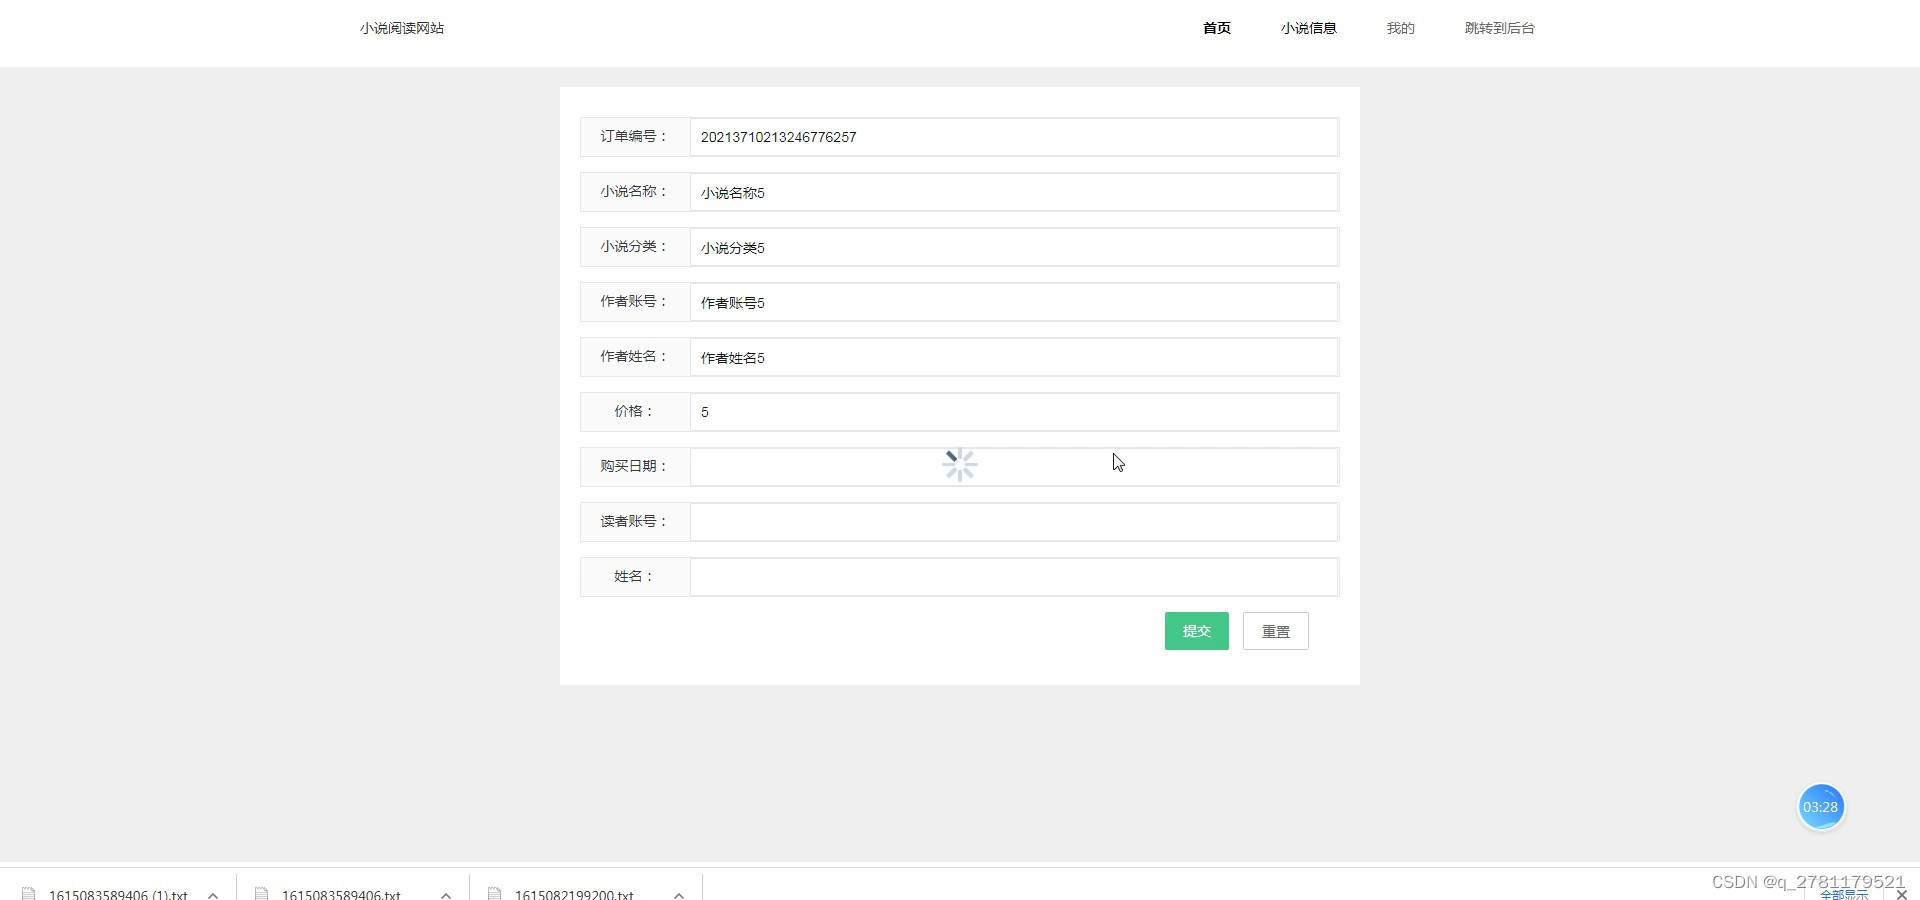Submit the form with 提交 button
This screenshot has height=900, width=1920.
[1196, 631]
